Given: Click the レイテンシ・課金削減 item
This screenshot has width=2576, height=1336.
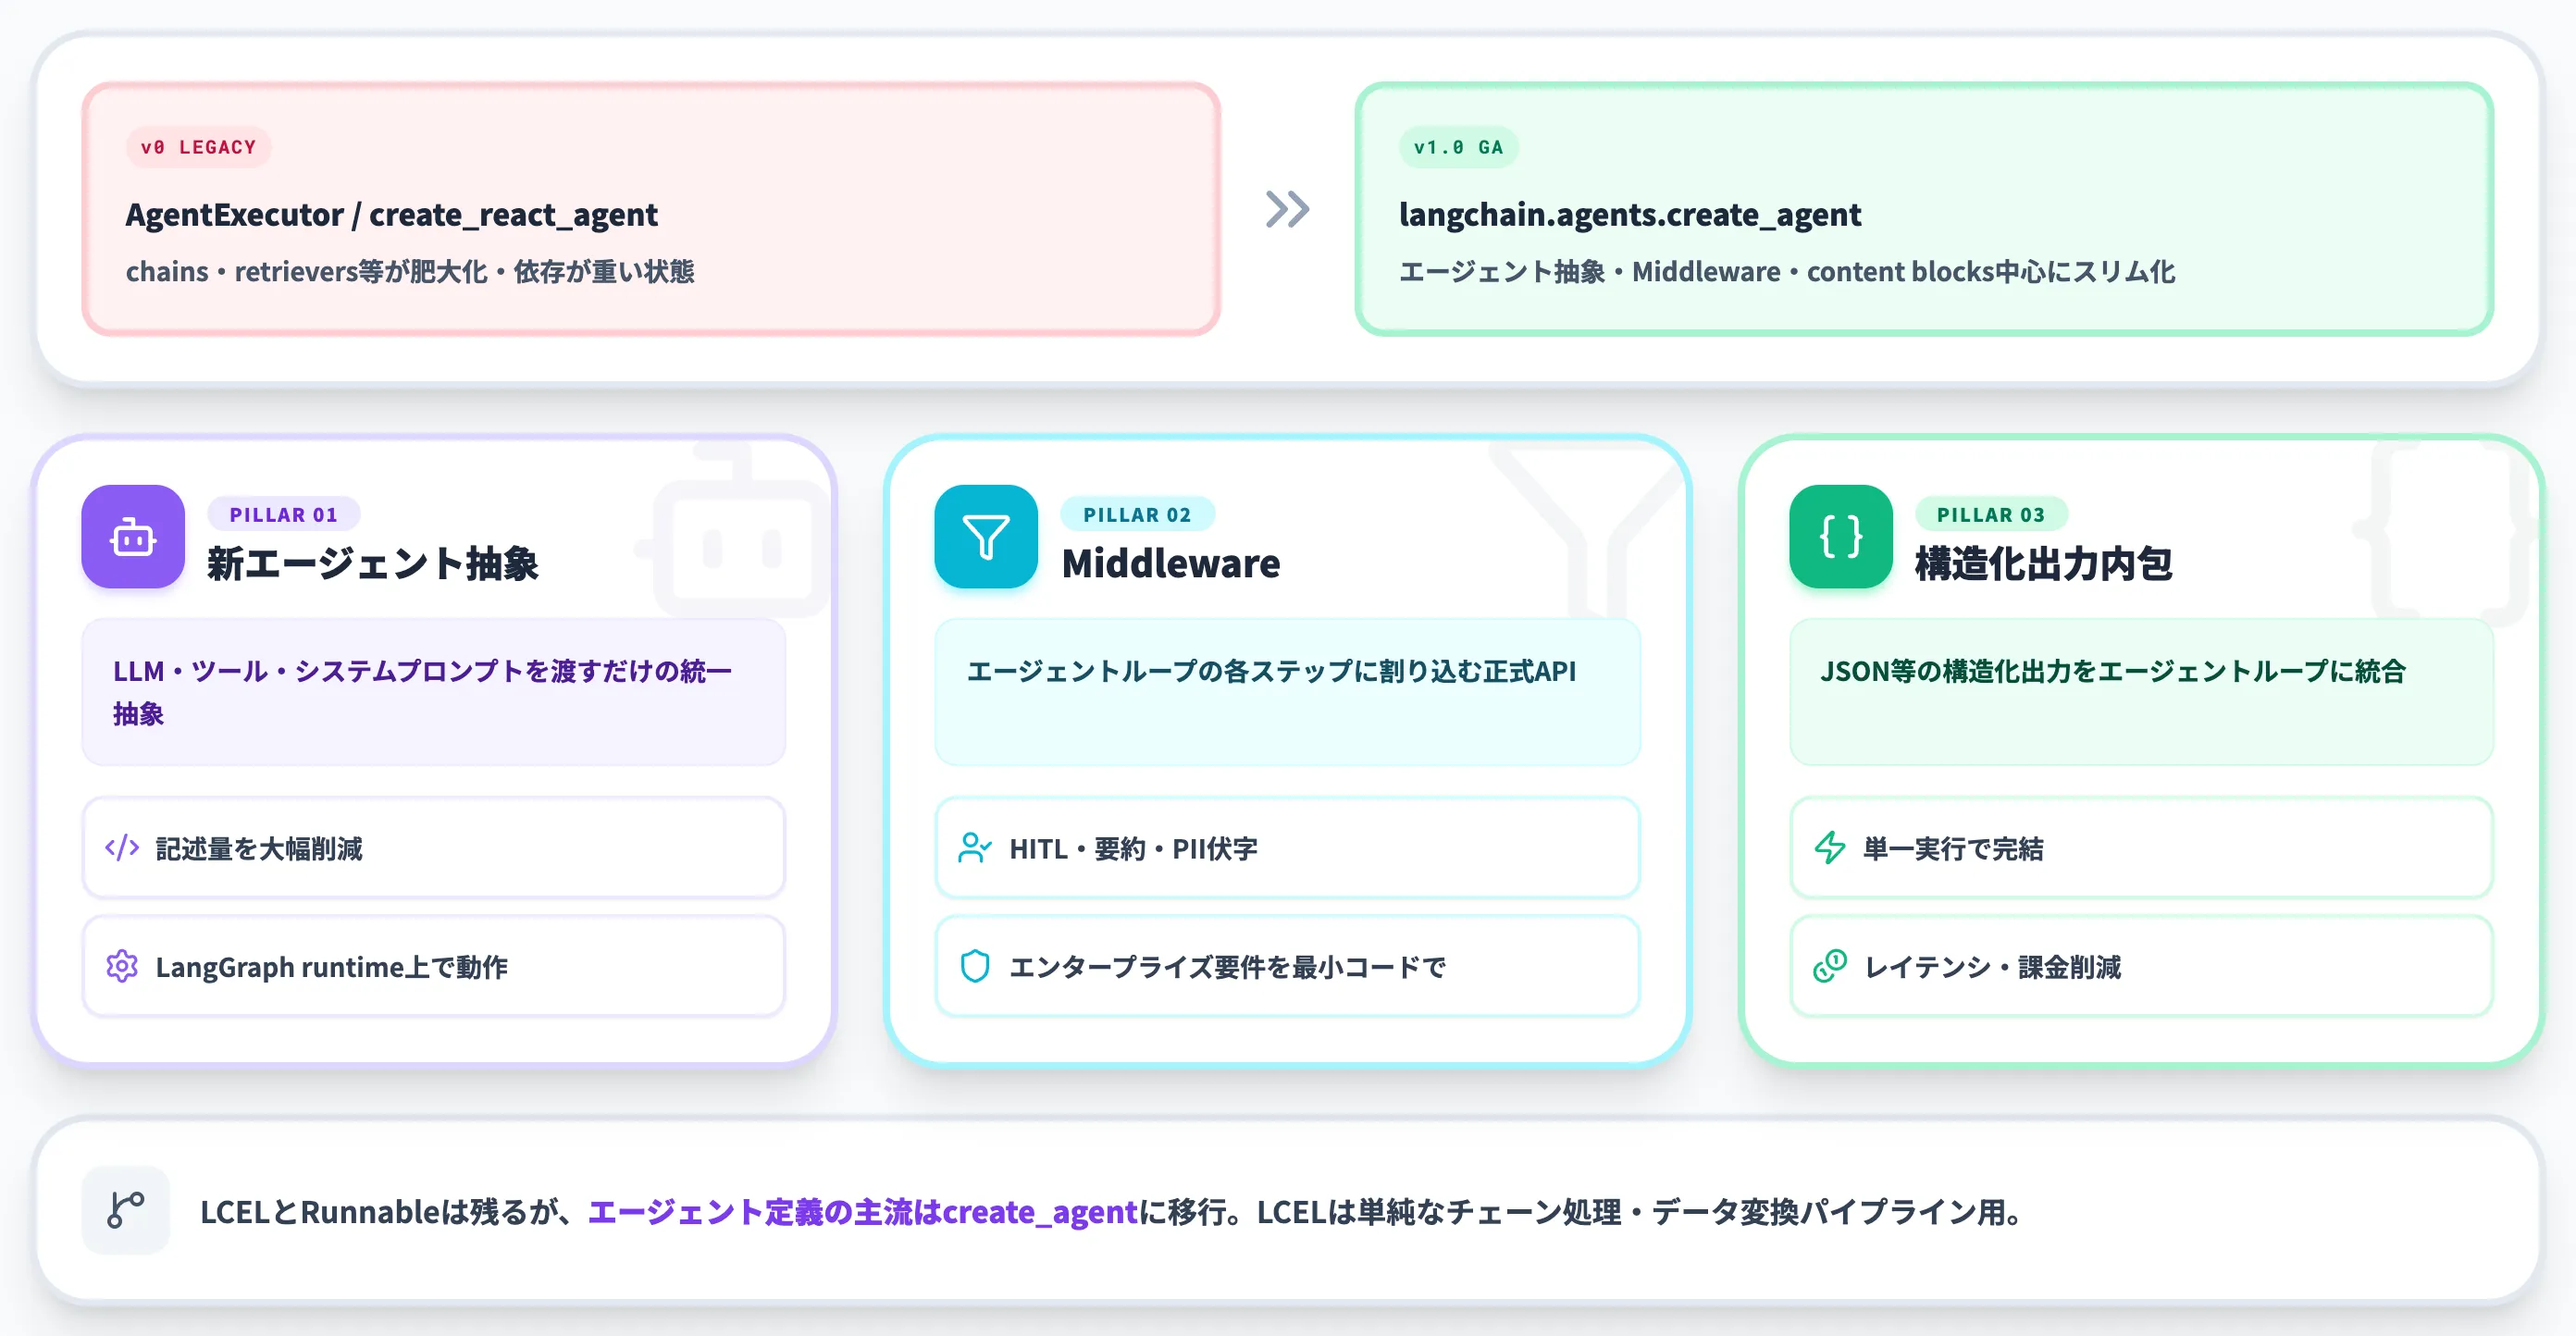Looking at the screenshot, I should click(x=2141, y=966).
